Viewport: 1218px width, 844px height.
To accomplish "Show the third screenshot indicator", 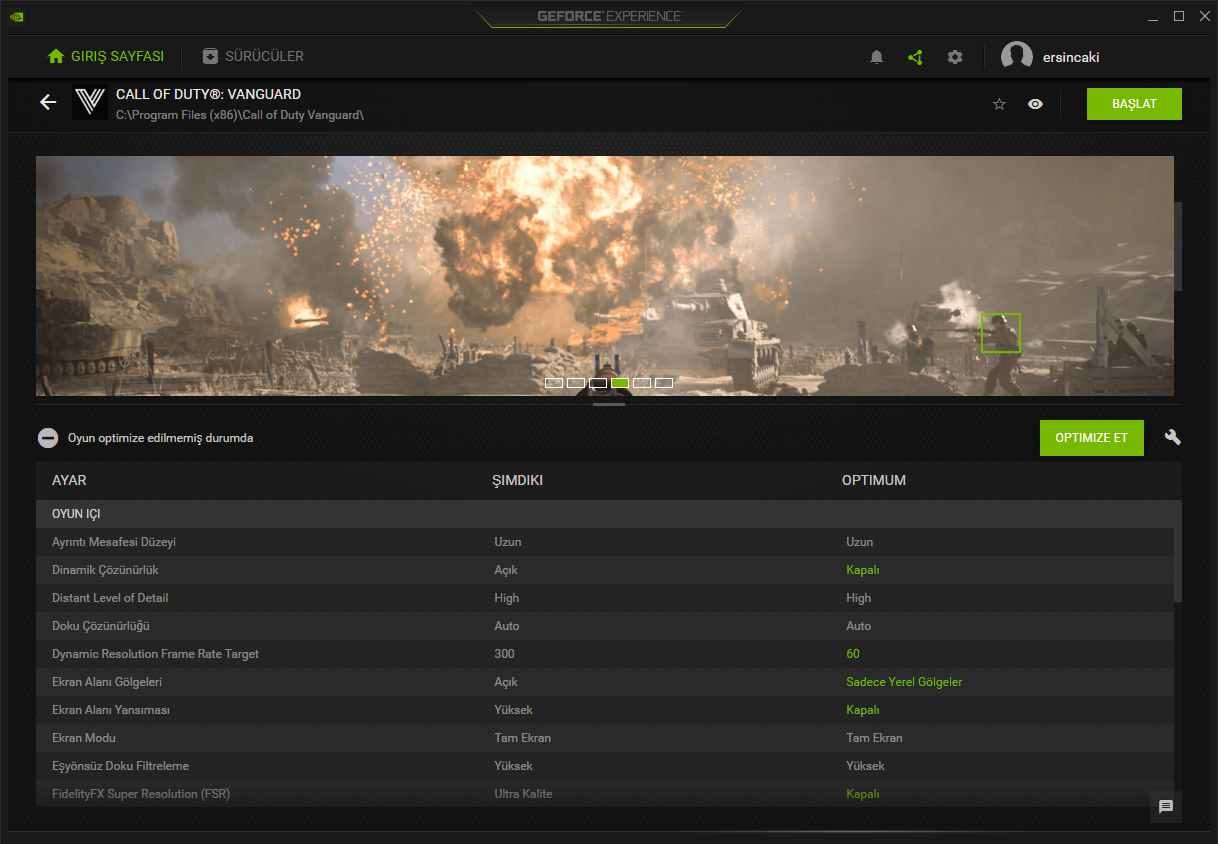I will (x=598, y=383).
